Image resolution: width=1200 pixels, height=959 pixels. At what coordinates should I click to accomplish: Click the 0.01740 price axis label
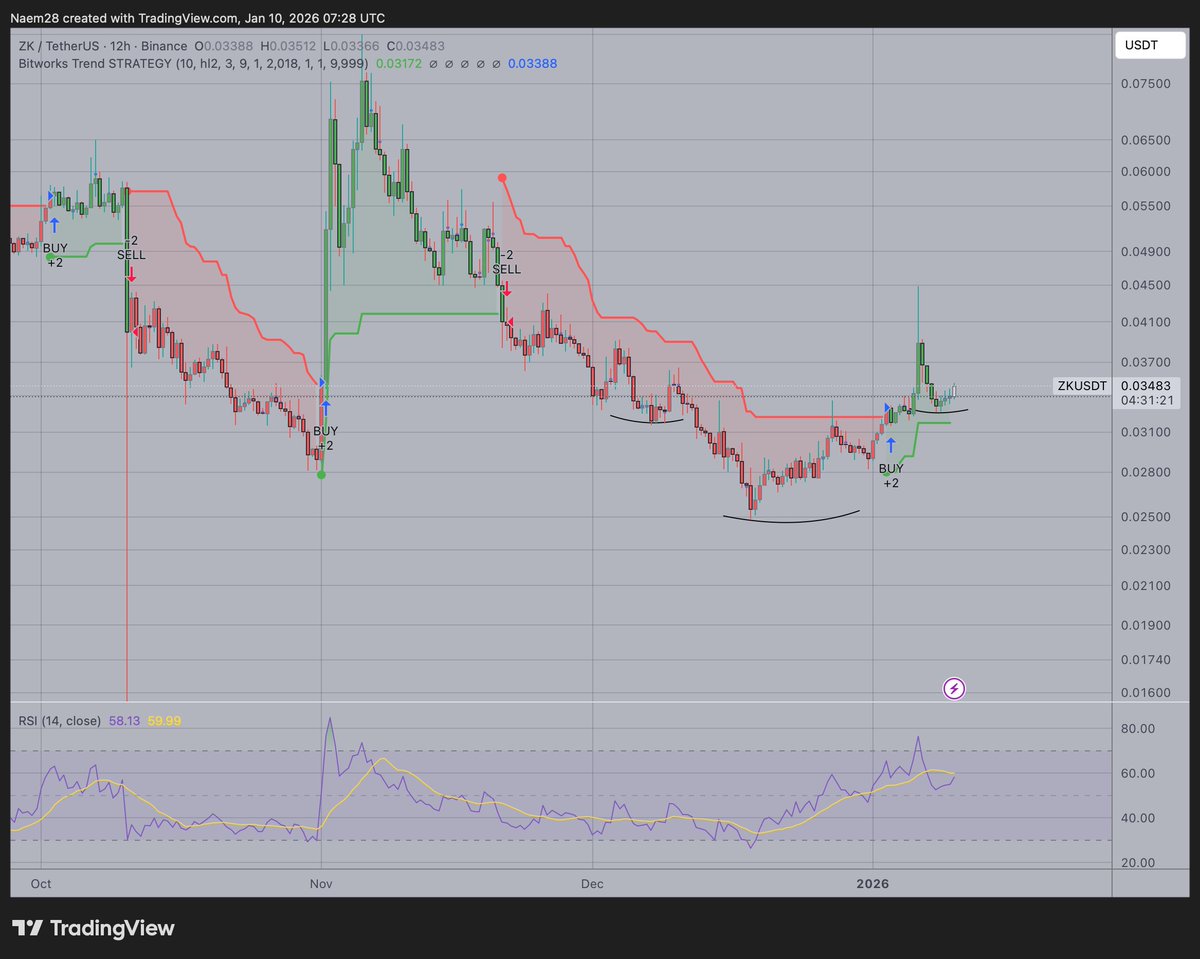click(1147, 661)
